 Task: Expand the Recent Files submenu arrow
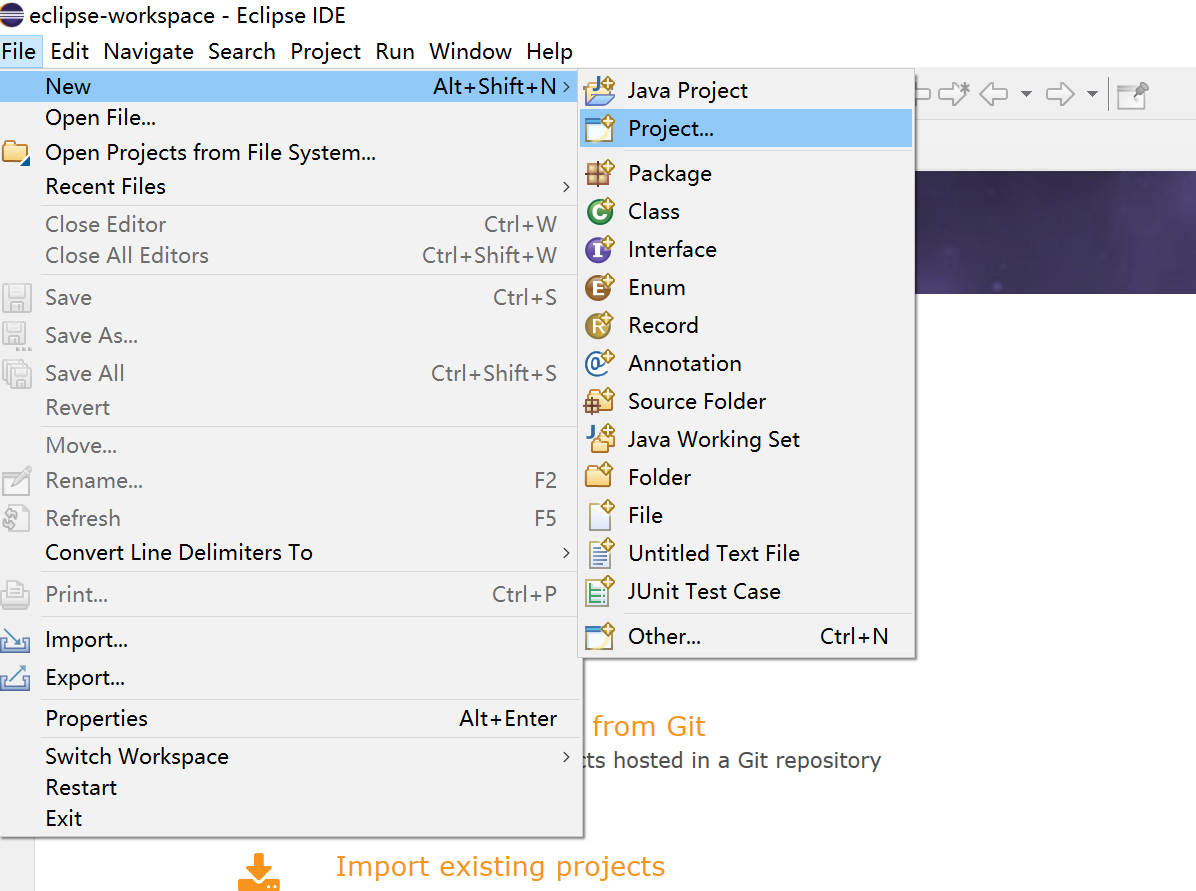(x=566, y=187)
